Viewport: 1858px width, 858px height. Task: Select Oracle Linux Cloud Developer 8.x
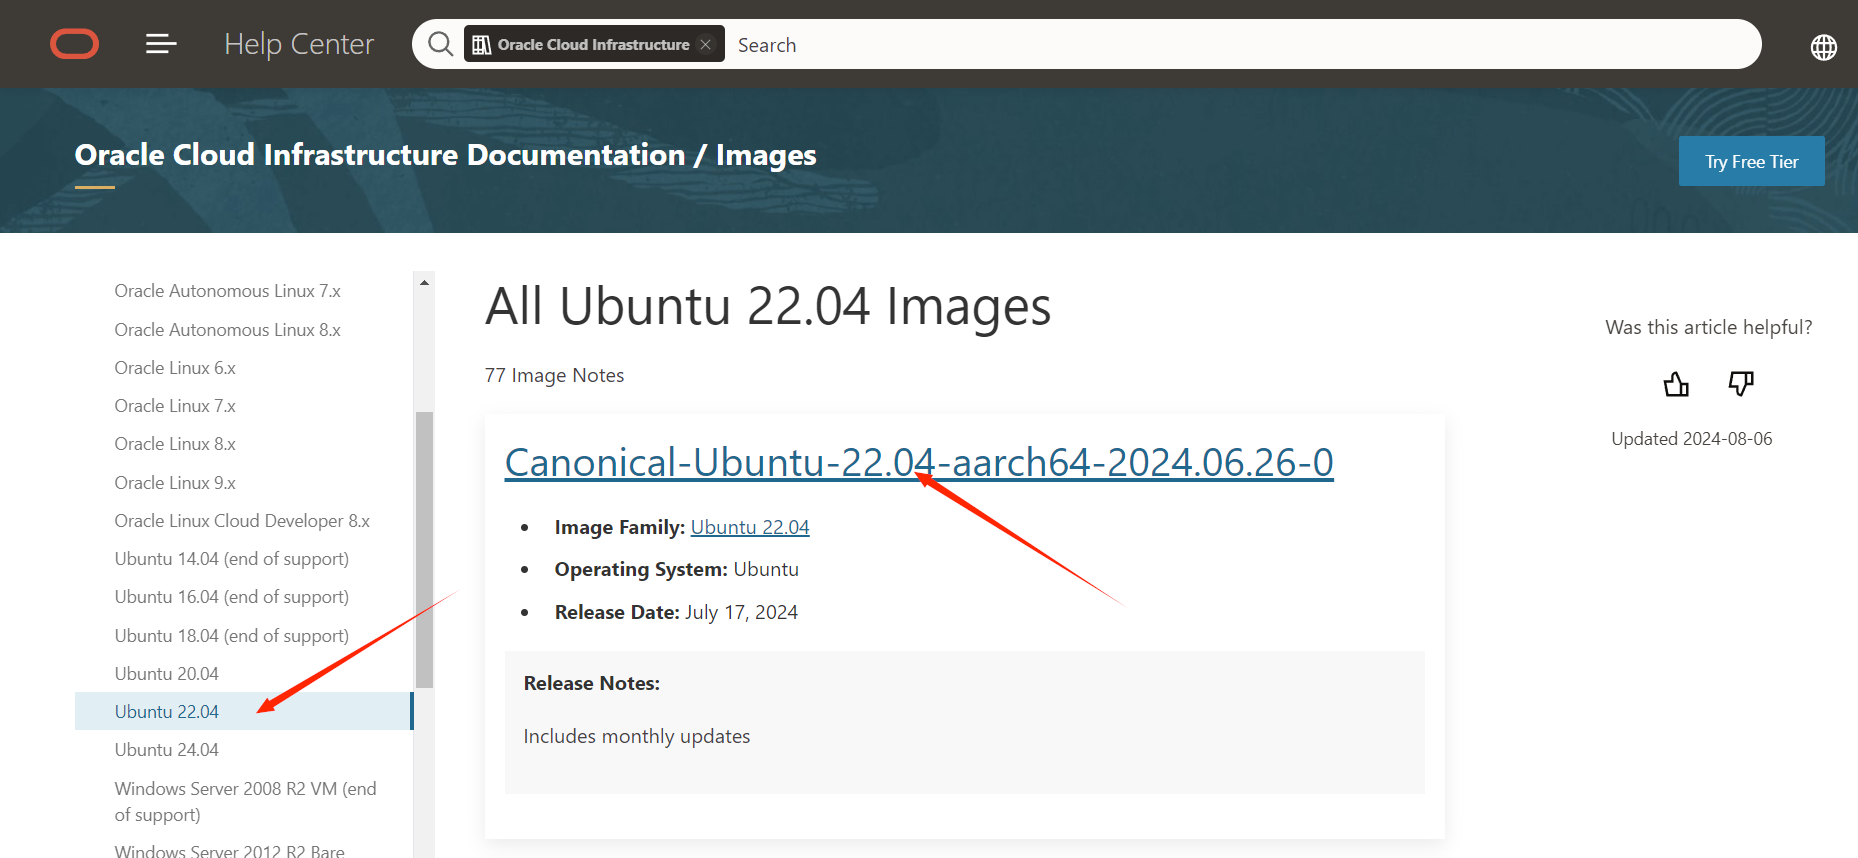[242, 521]
